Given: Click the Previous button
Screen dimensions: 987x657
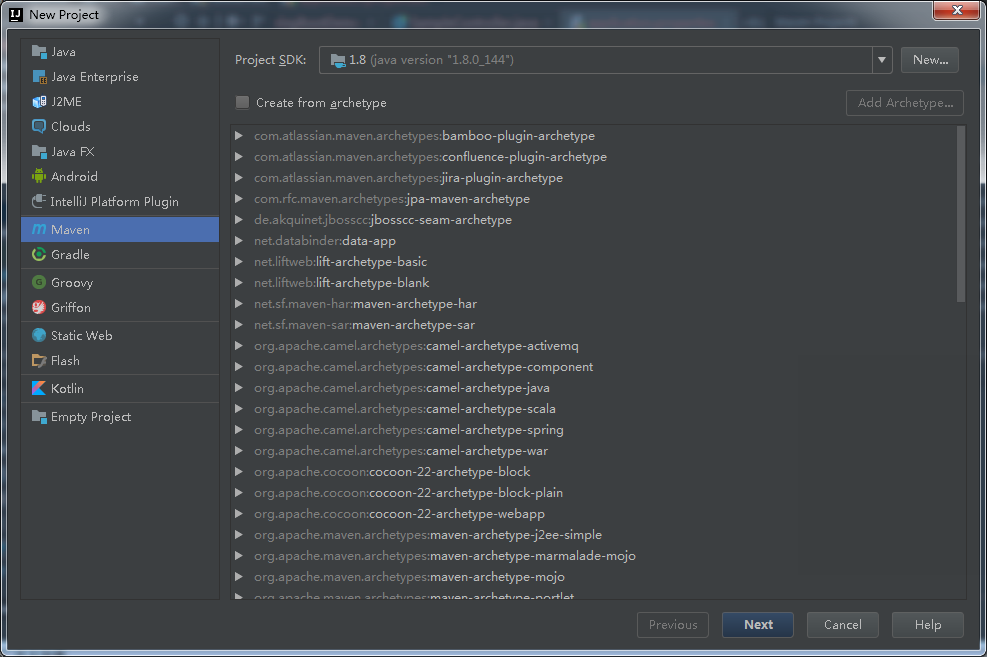Looking at the screenshot, I should tap(673, 625).
